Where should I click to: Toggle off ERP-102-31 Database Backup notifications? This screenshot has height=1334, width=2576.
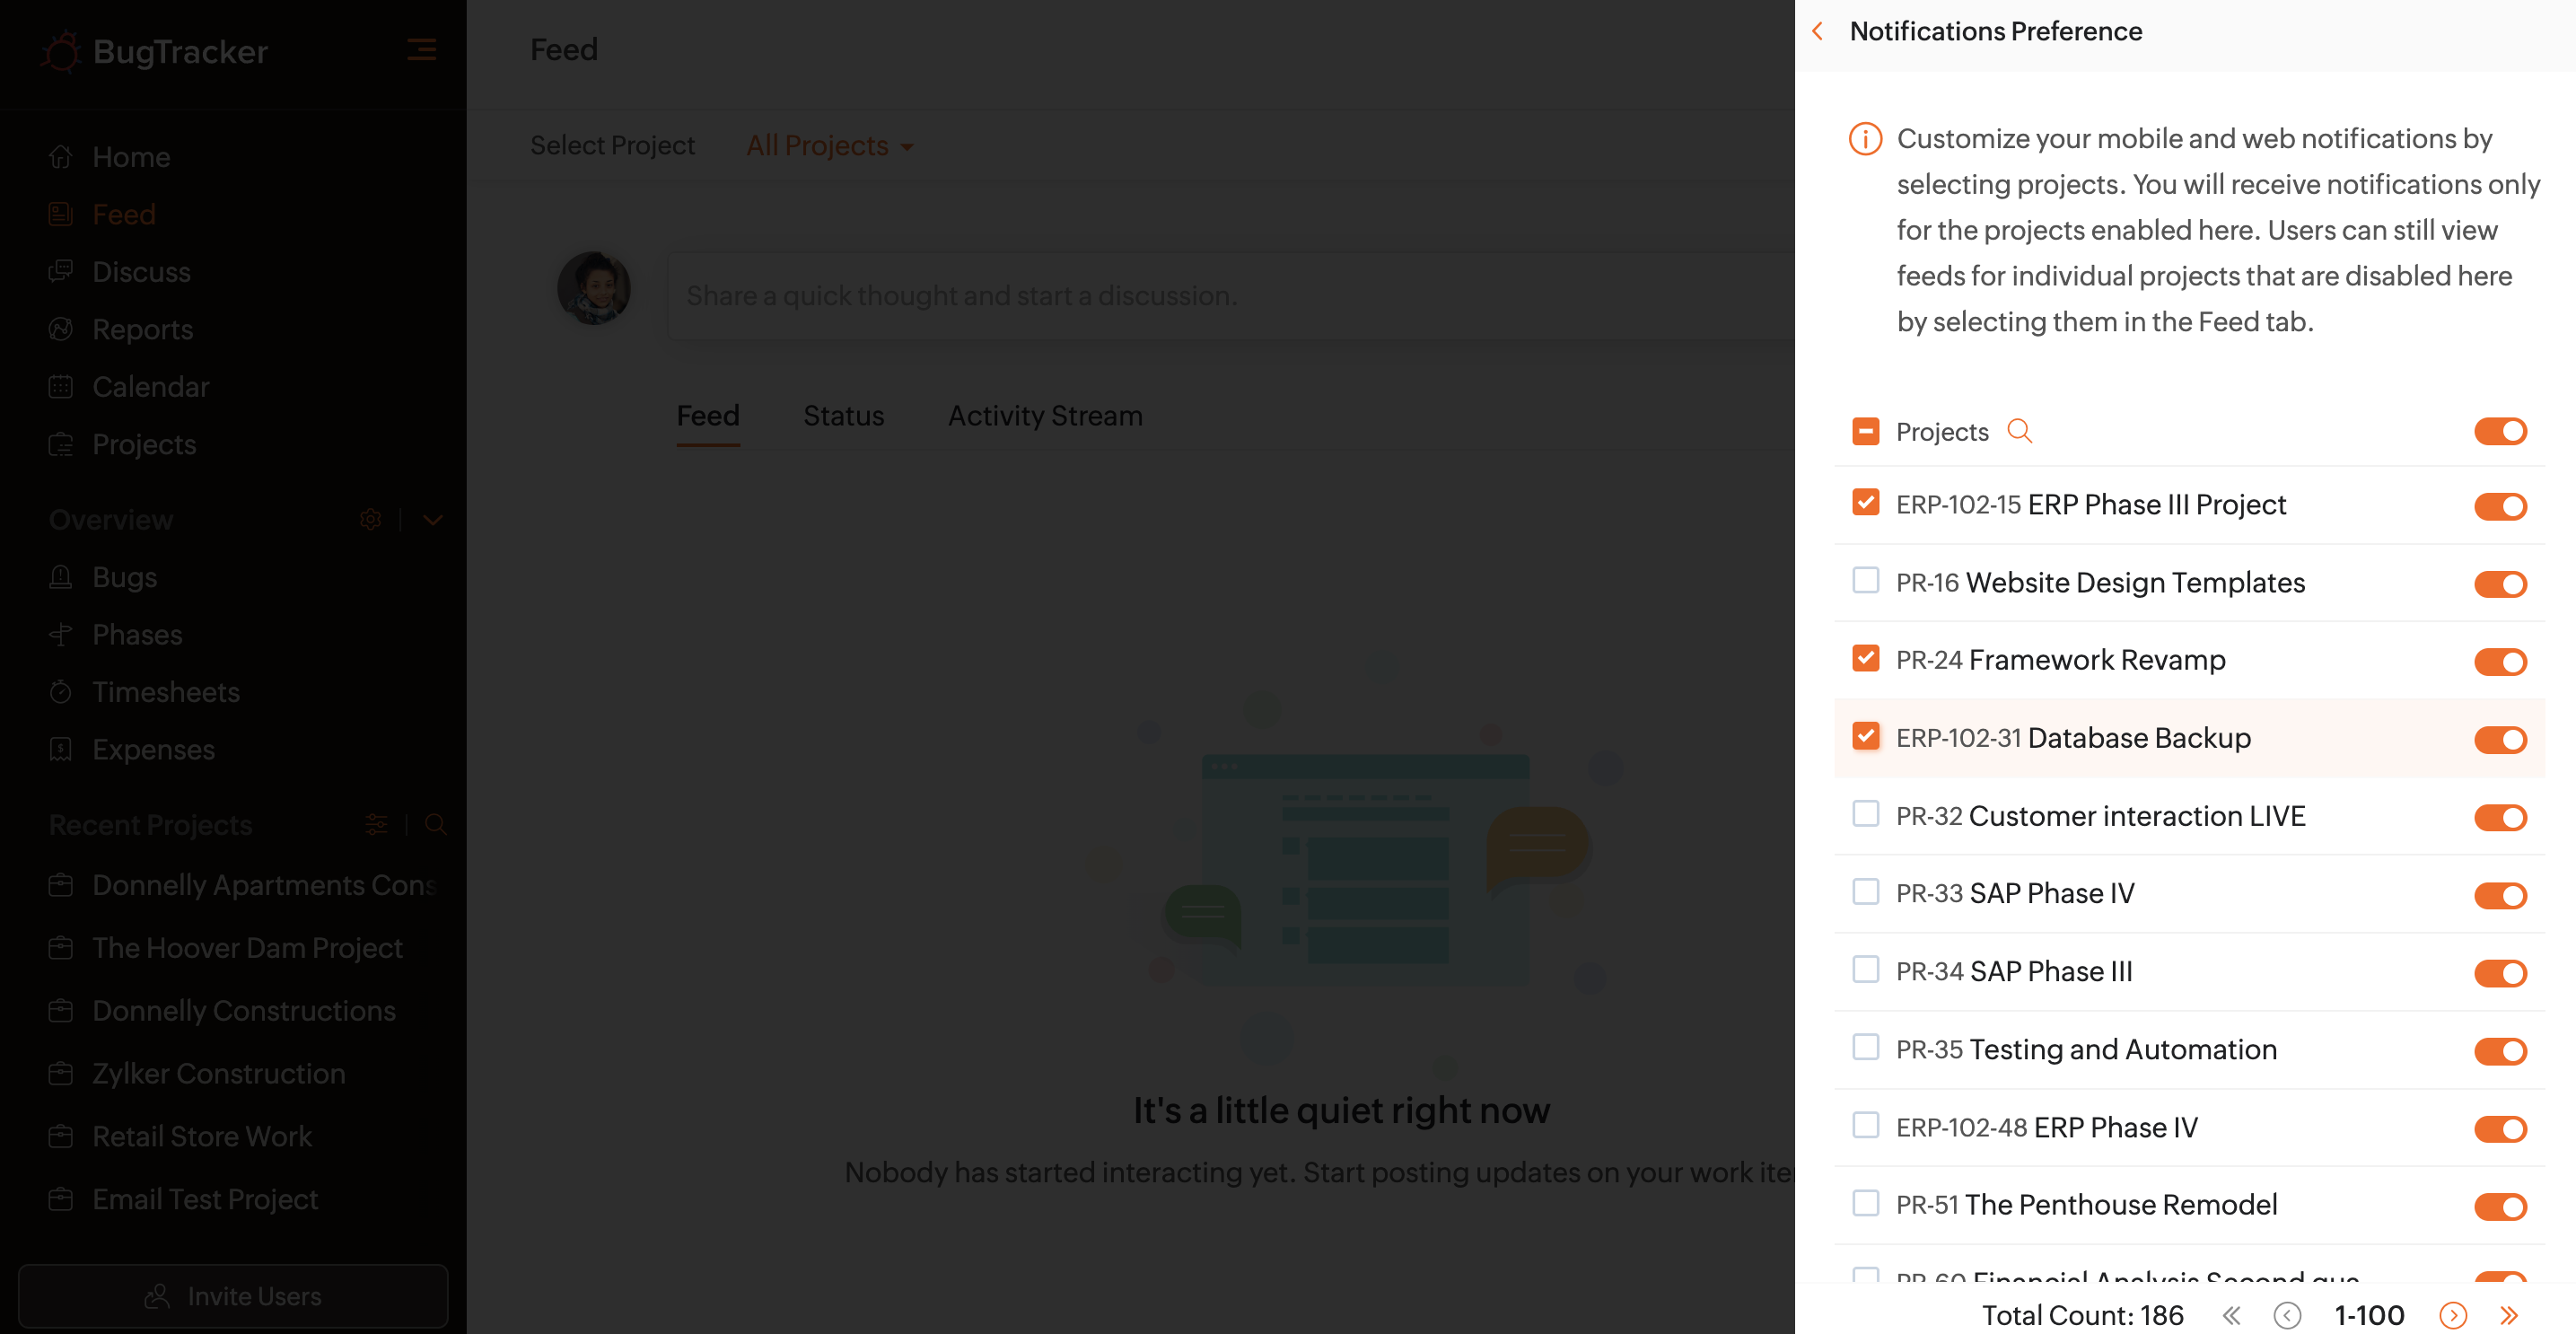point(2500,739)
